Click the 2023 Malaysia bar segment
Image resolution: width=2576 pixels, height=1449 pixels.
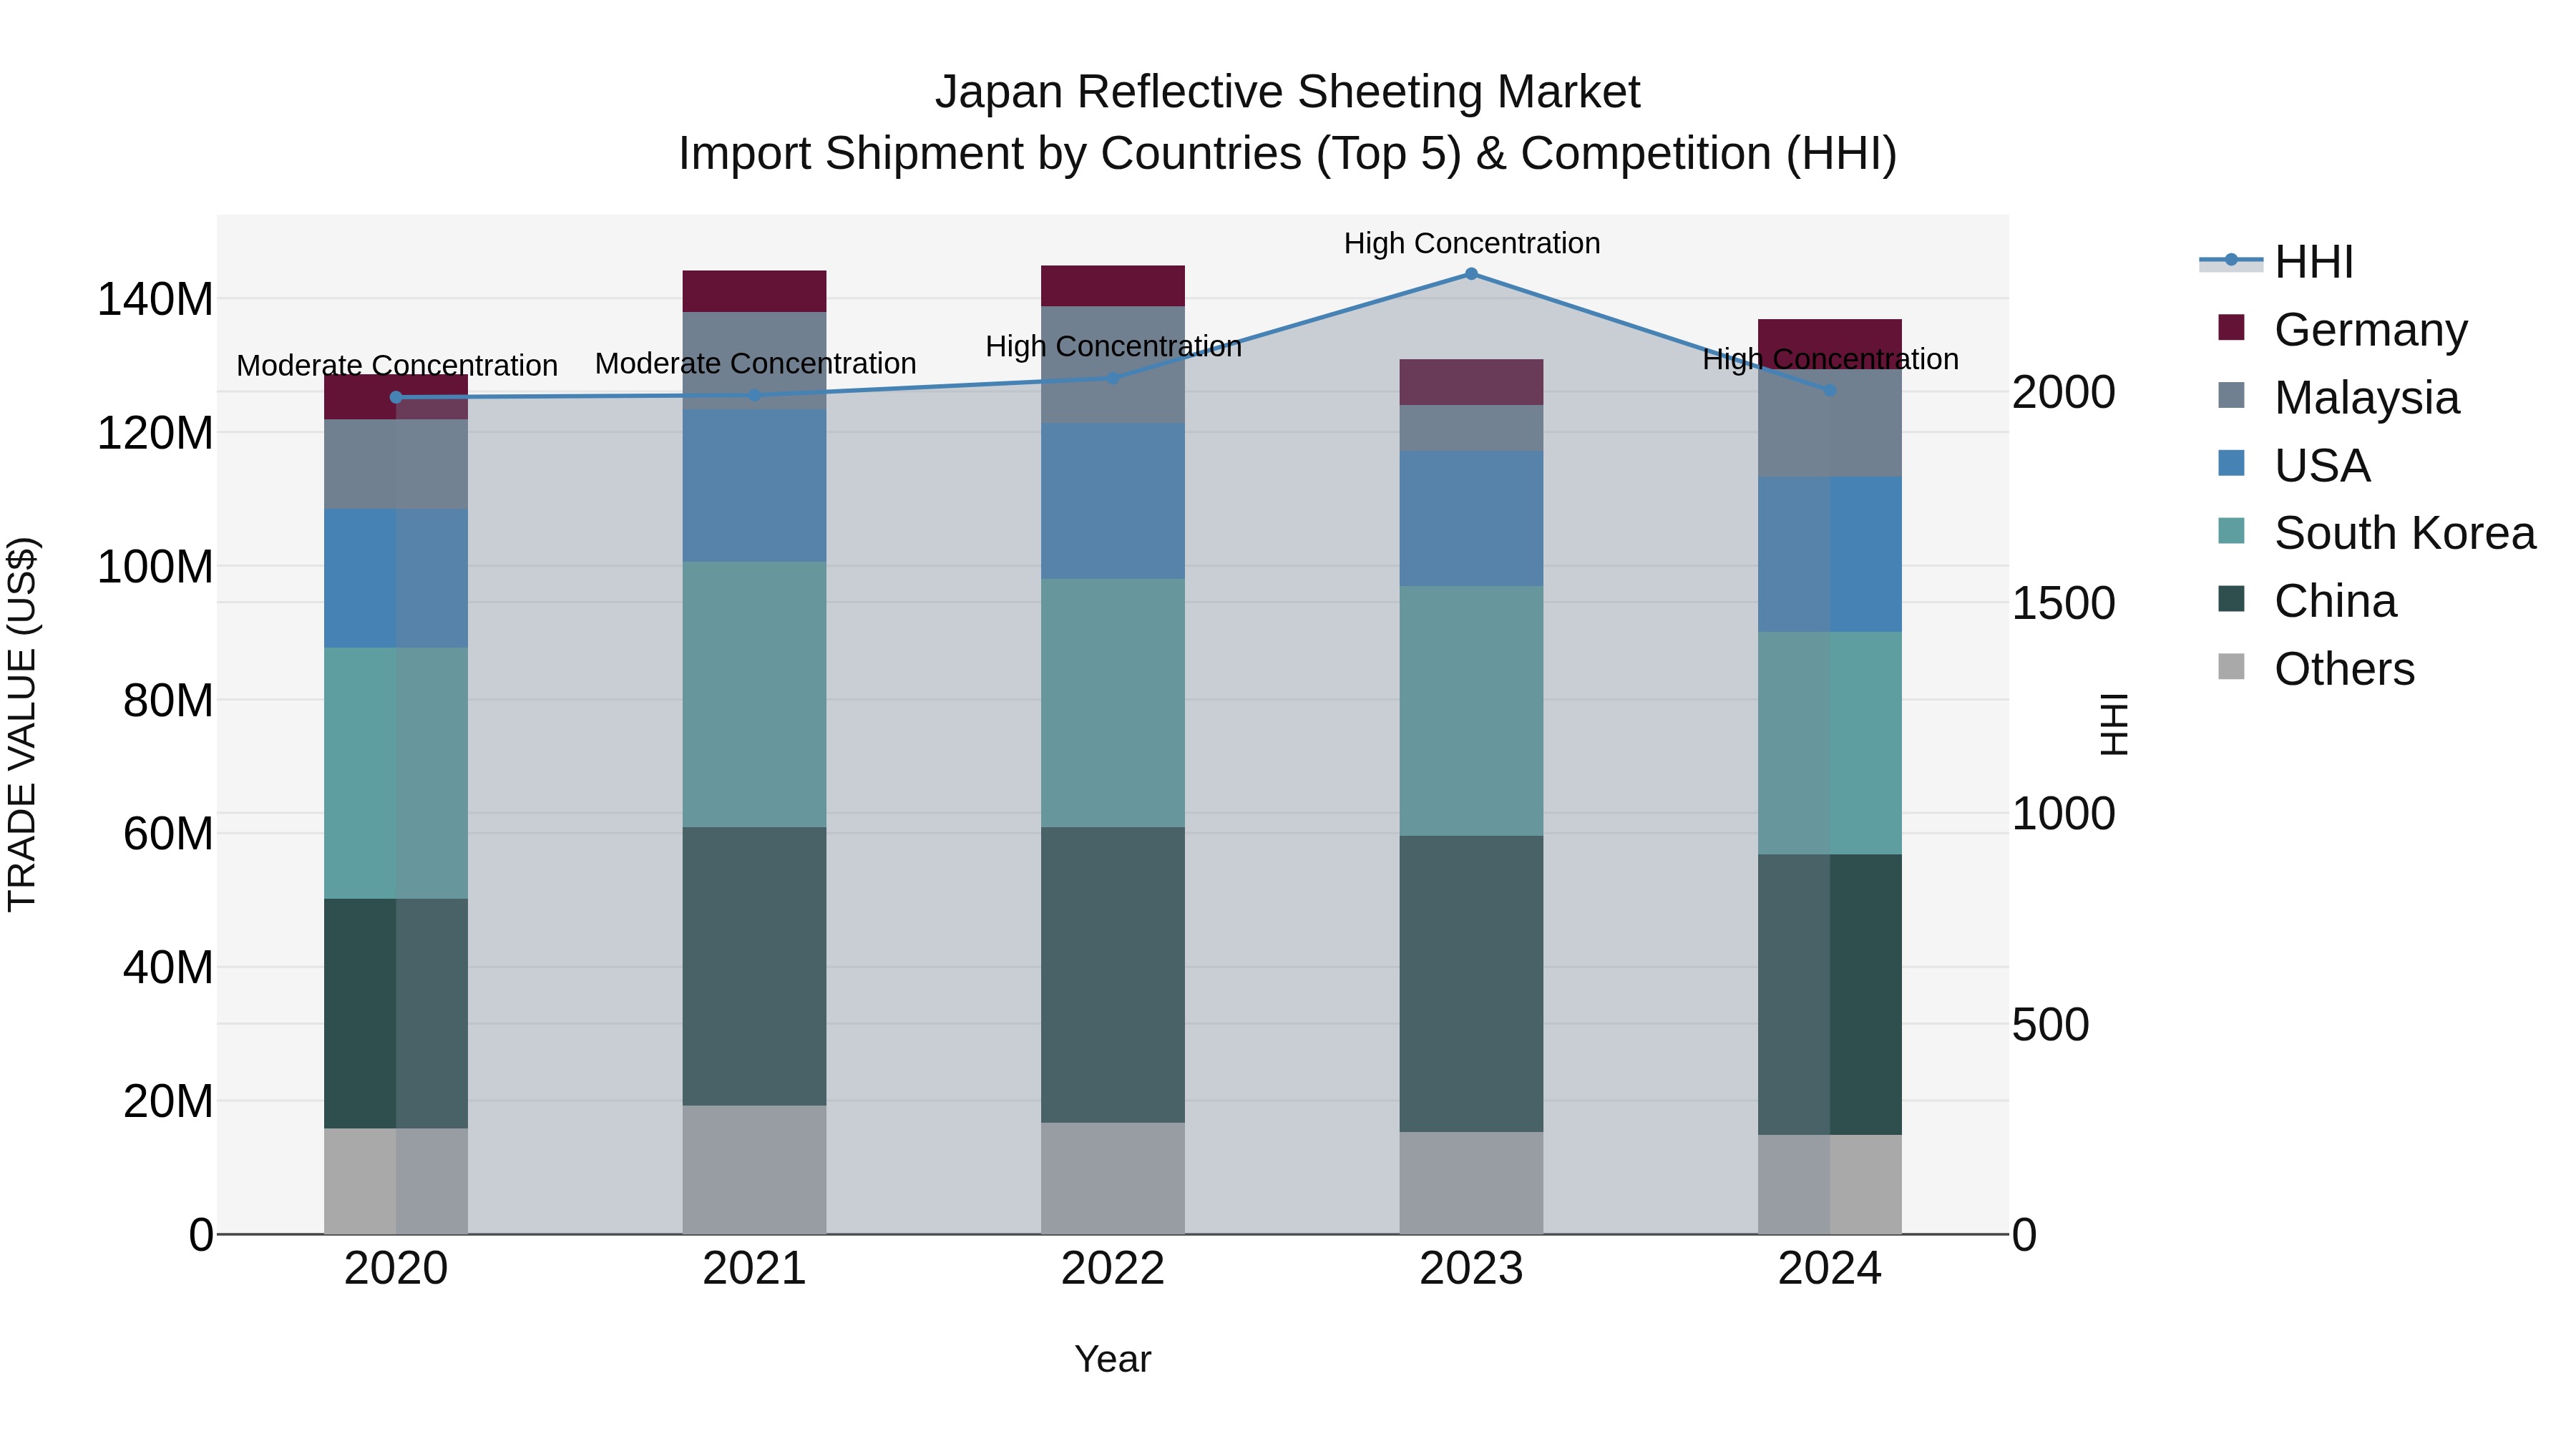click(1471, 428)
